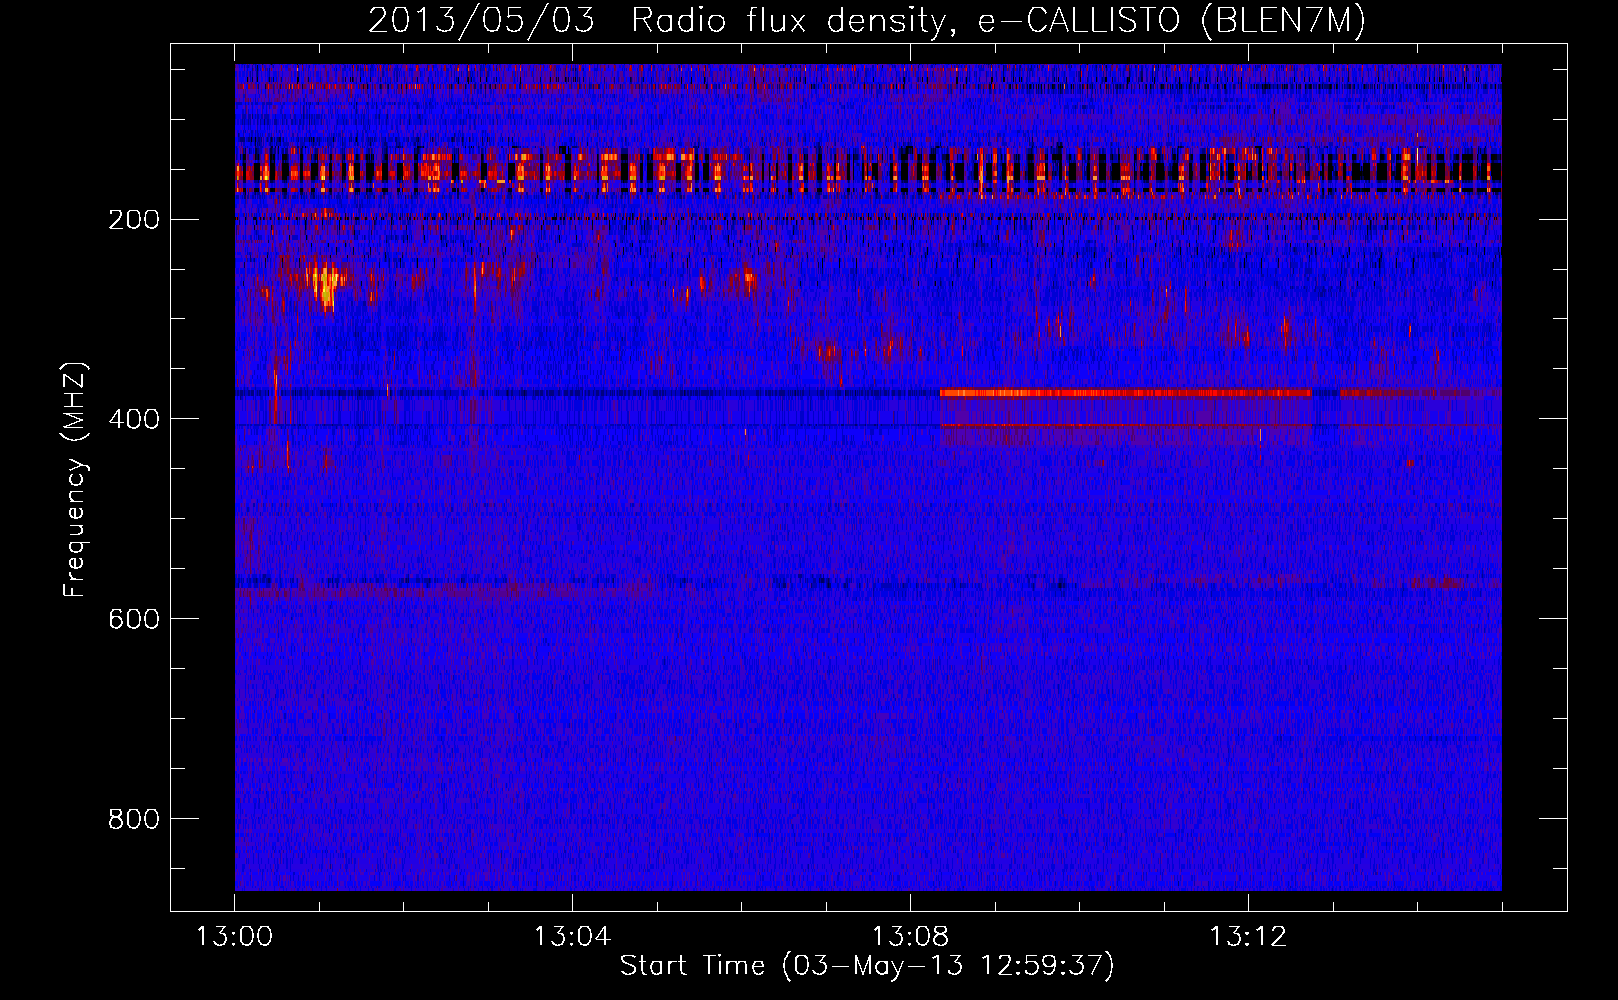This screenshot has height=1000, width=1618.
Task: Click the plot title mentioning e-CALLISTO (BLEN7M)
Action: (x=866, y=20)
